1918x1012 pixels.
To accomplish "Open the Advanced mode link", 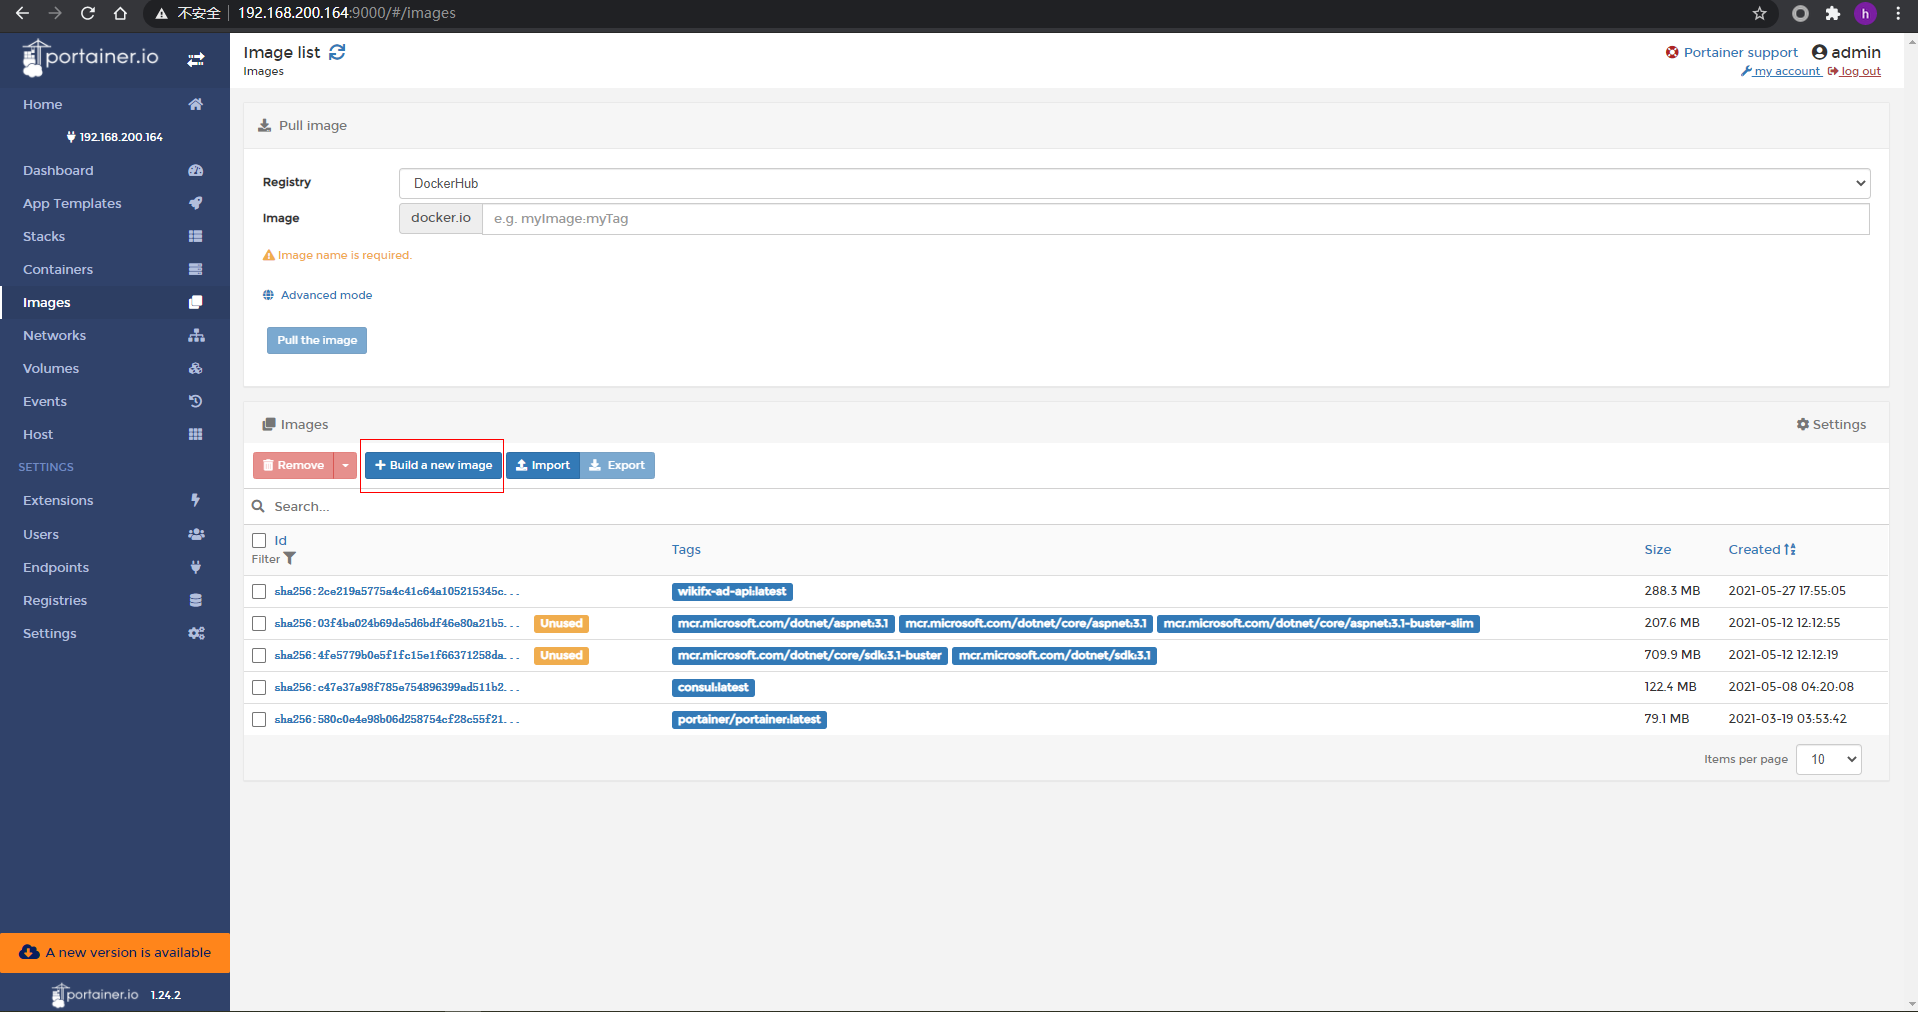I will 326,295.
